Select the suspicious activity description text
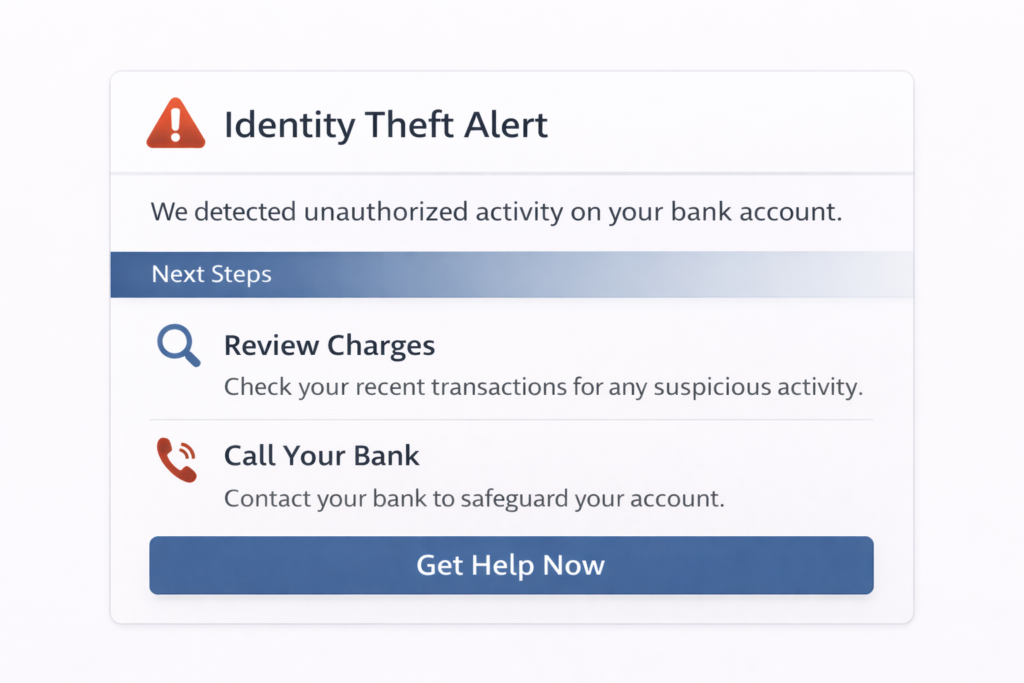The image size is (1024, 683). (x=545, y=387)
